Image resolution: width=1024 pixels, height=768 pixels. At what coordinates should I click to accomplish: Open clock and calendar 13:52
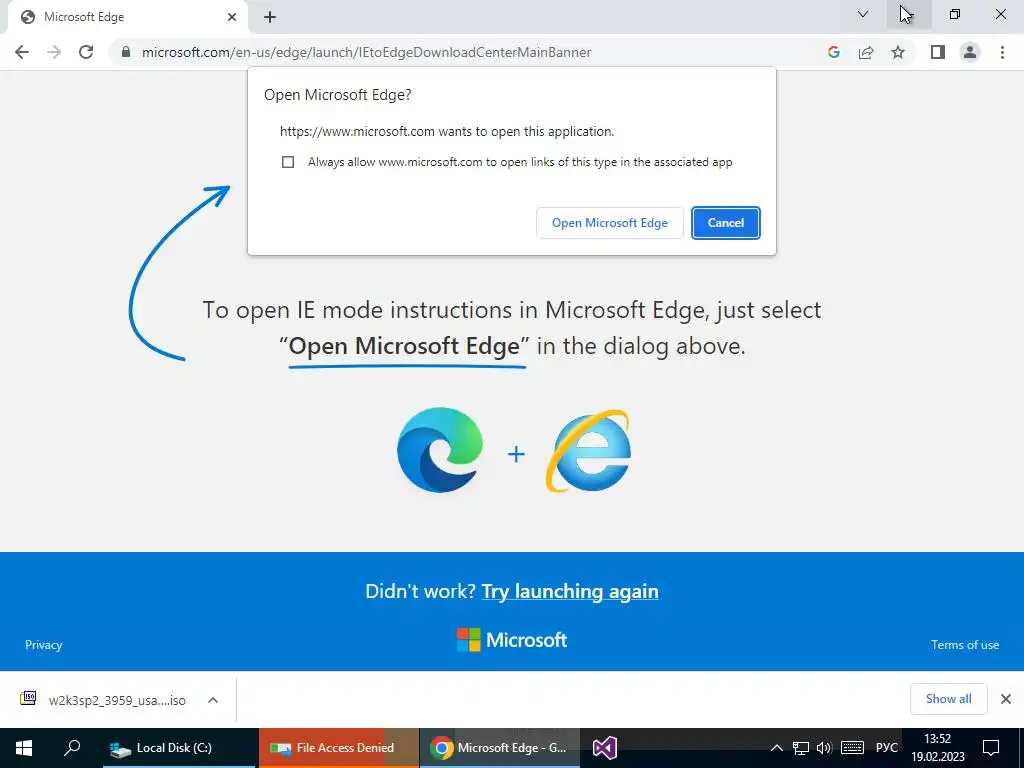pos(937,748)
